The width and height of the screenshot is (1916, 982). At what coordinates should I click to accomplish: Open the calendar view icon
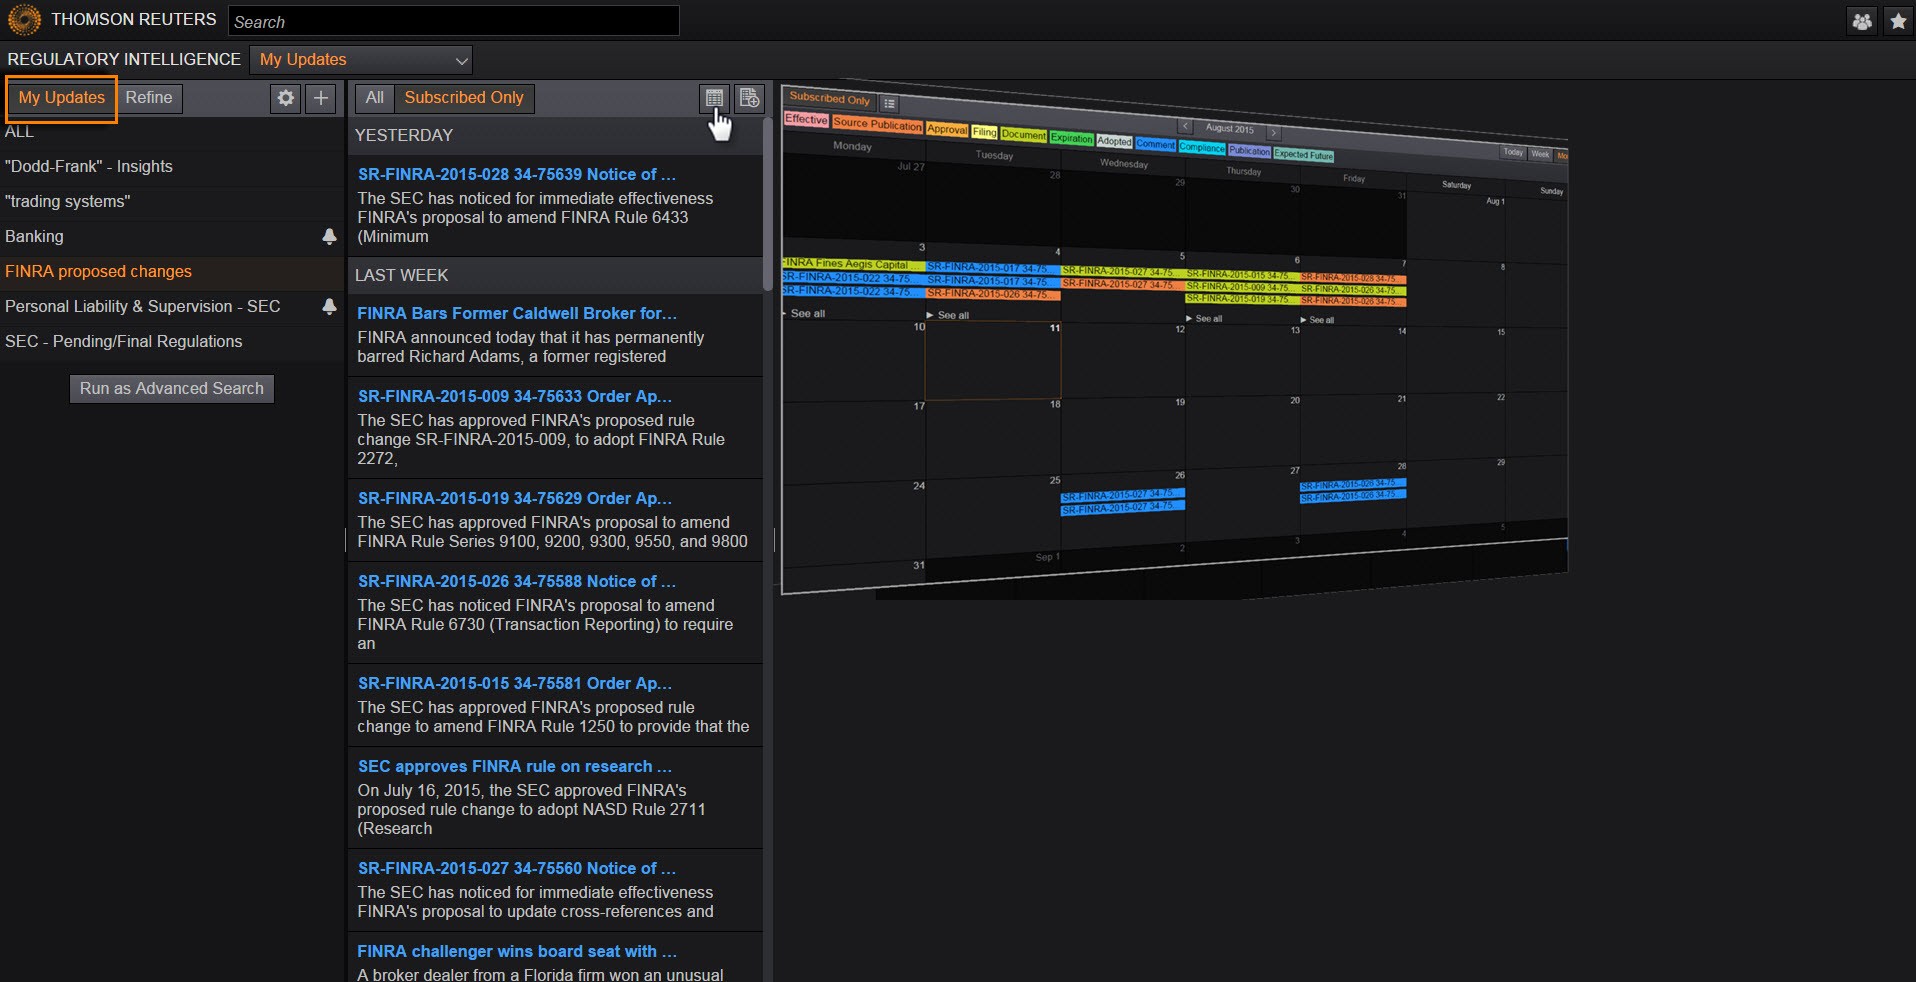[x=714, y=98]
